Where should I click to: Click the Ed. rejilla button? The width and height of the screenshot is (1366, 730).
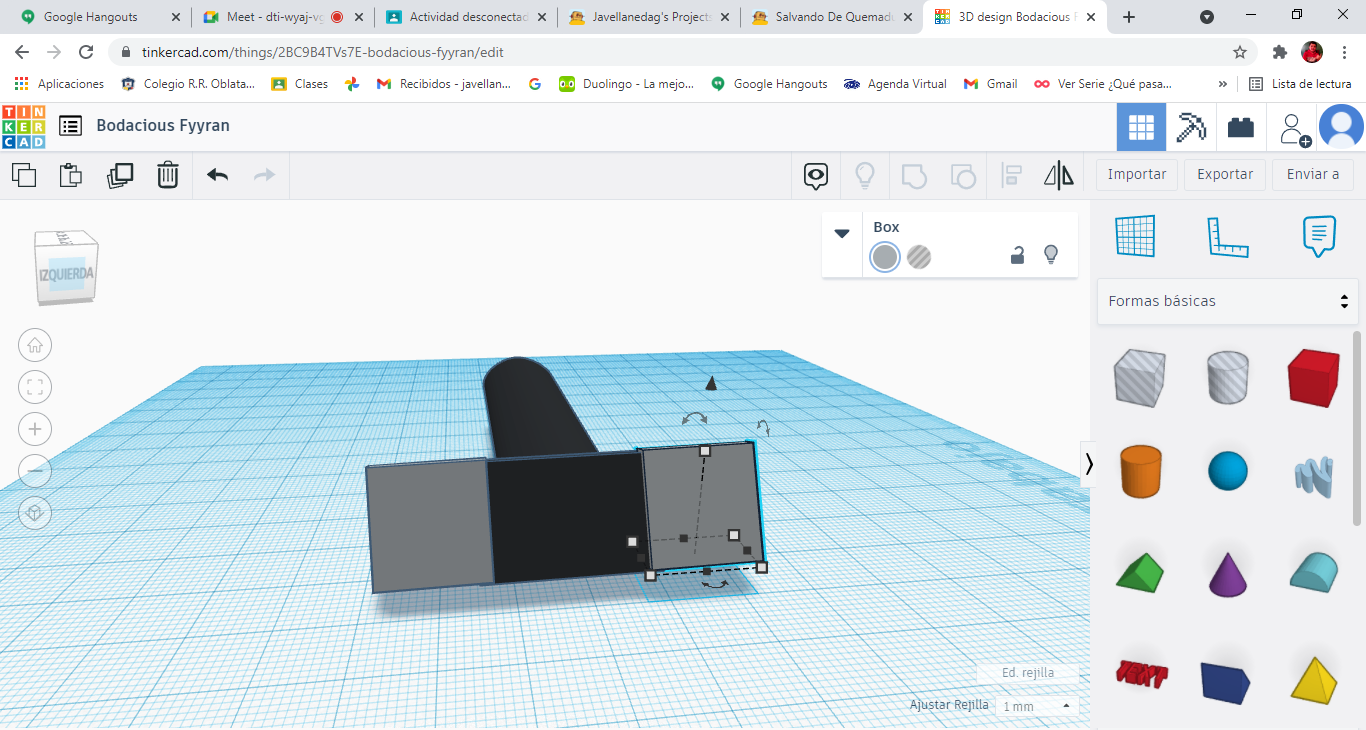point(1028,673)
